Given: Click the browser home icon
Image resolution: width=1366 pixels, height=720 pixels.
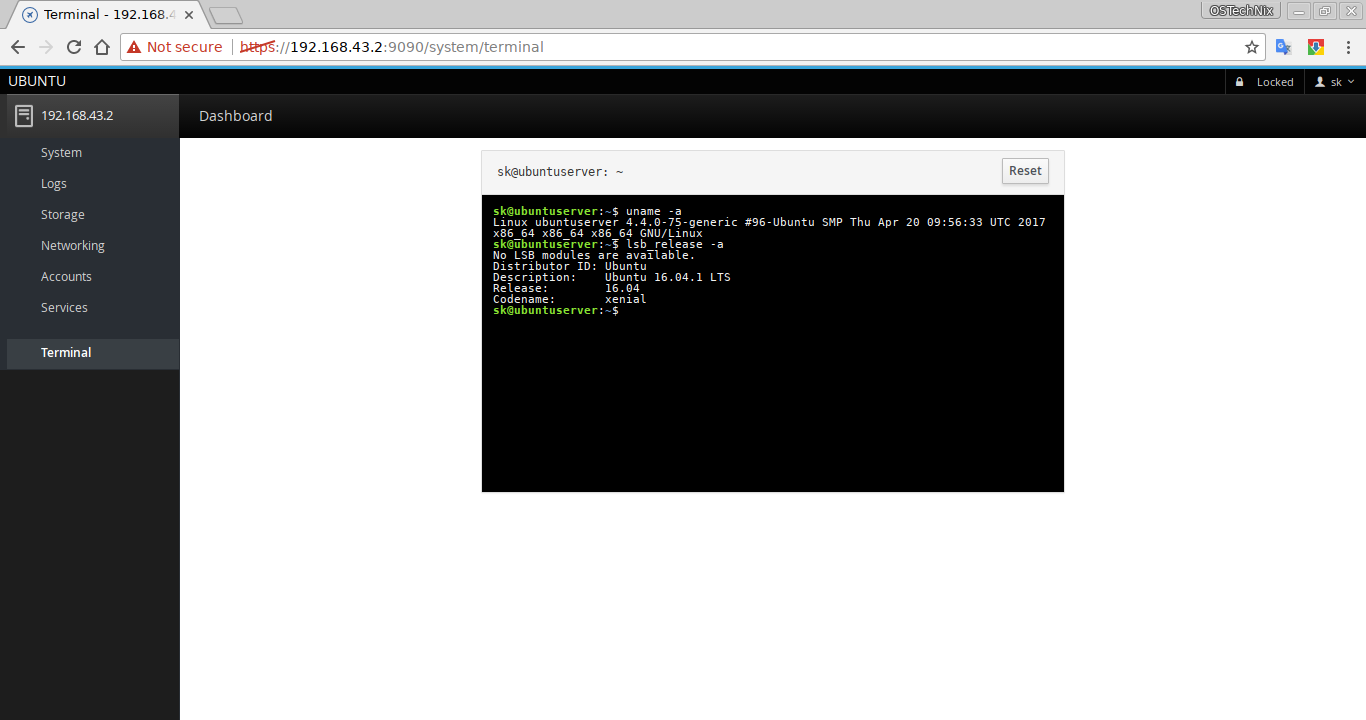Looking at the screenshot, I should coord(104,46).
